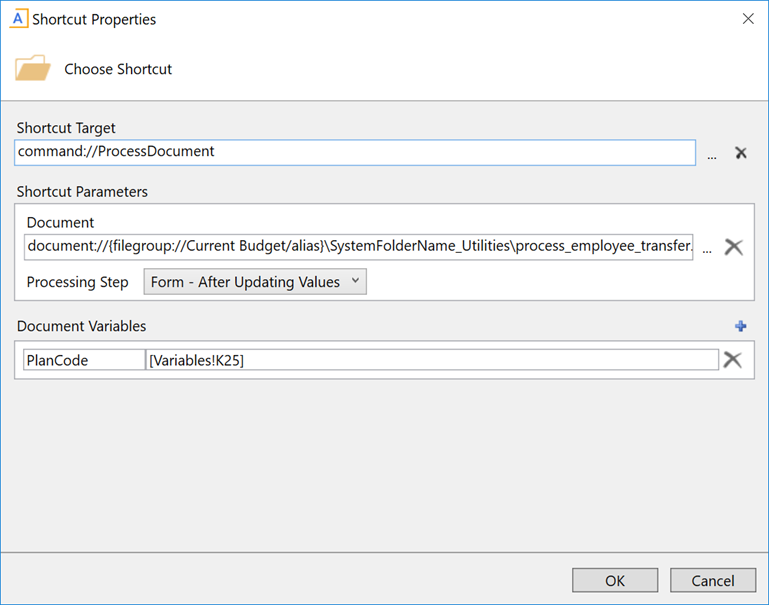The image size is (769, 605).
Task: Delete the PlanCode variable row
Action: pyautogui.click(x=732, y=360)
